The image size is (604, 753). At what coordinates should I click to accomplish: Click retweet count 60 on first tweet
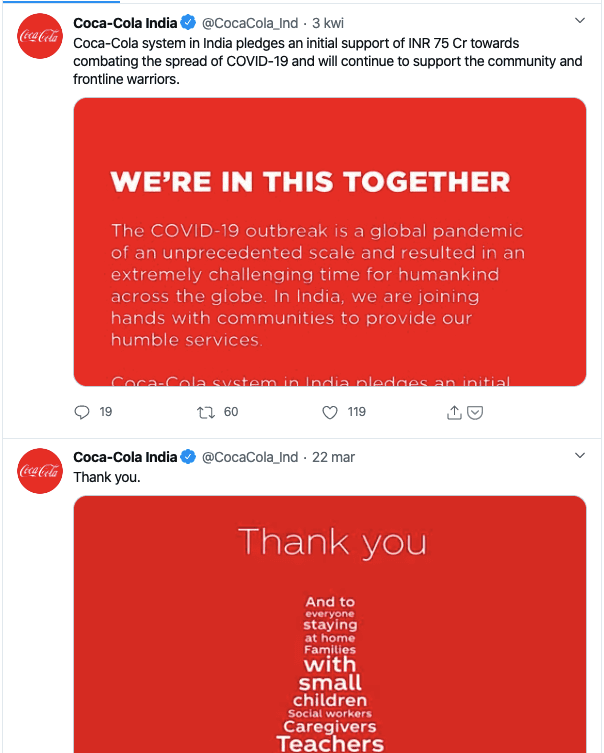coord(231,412)
